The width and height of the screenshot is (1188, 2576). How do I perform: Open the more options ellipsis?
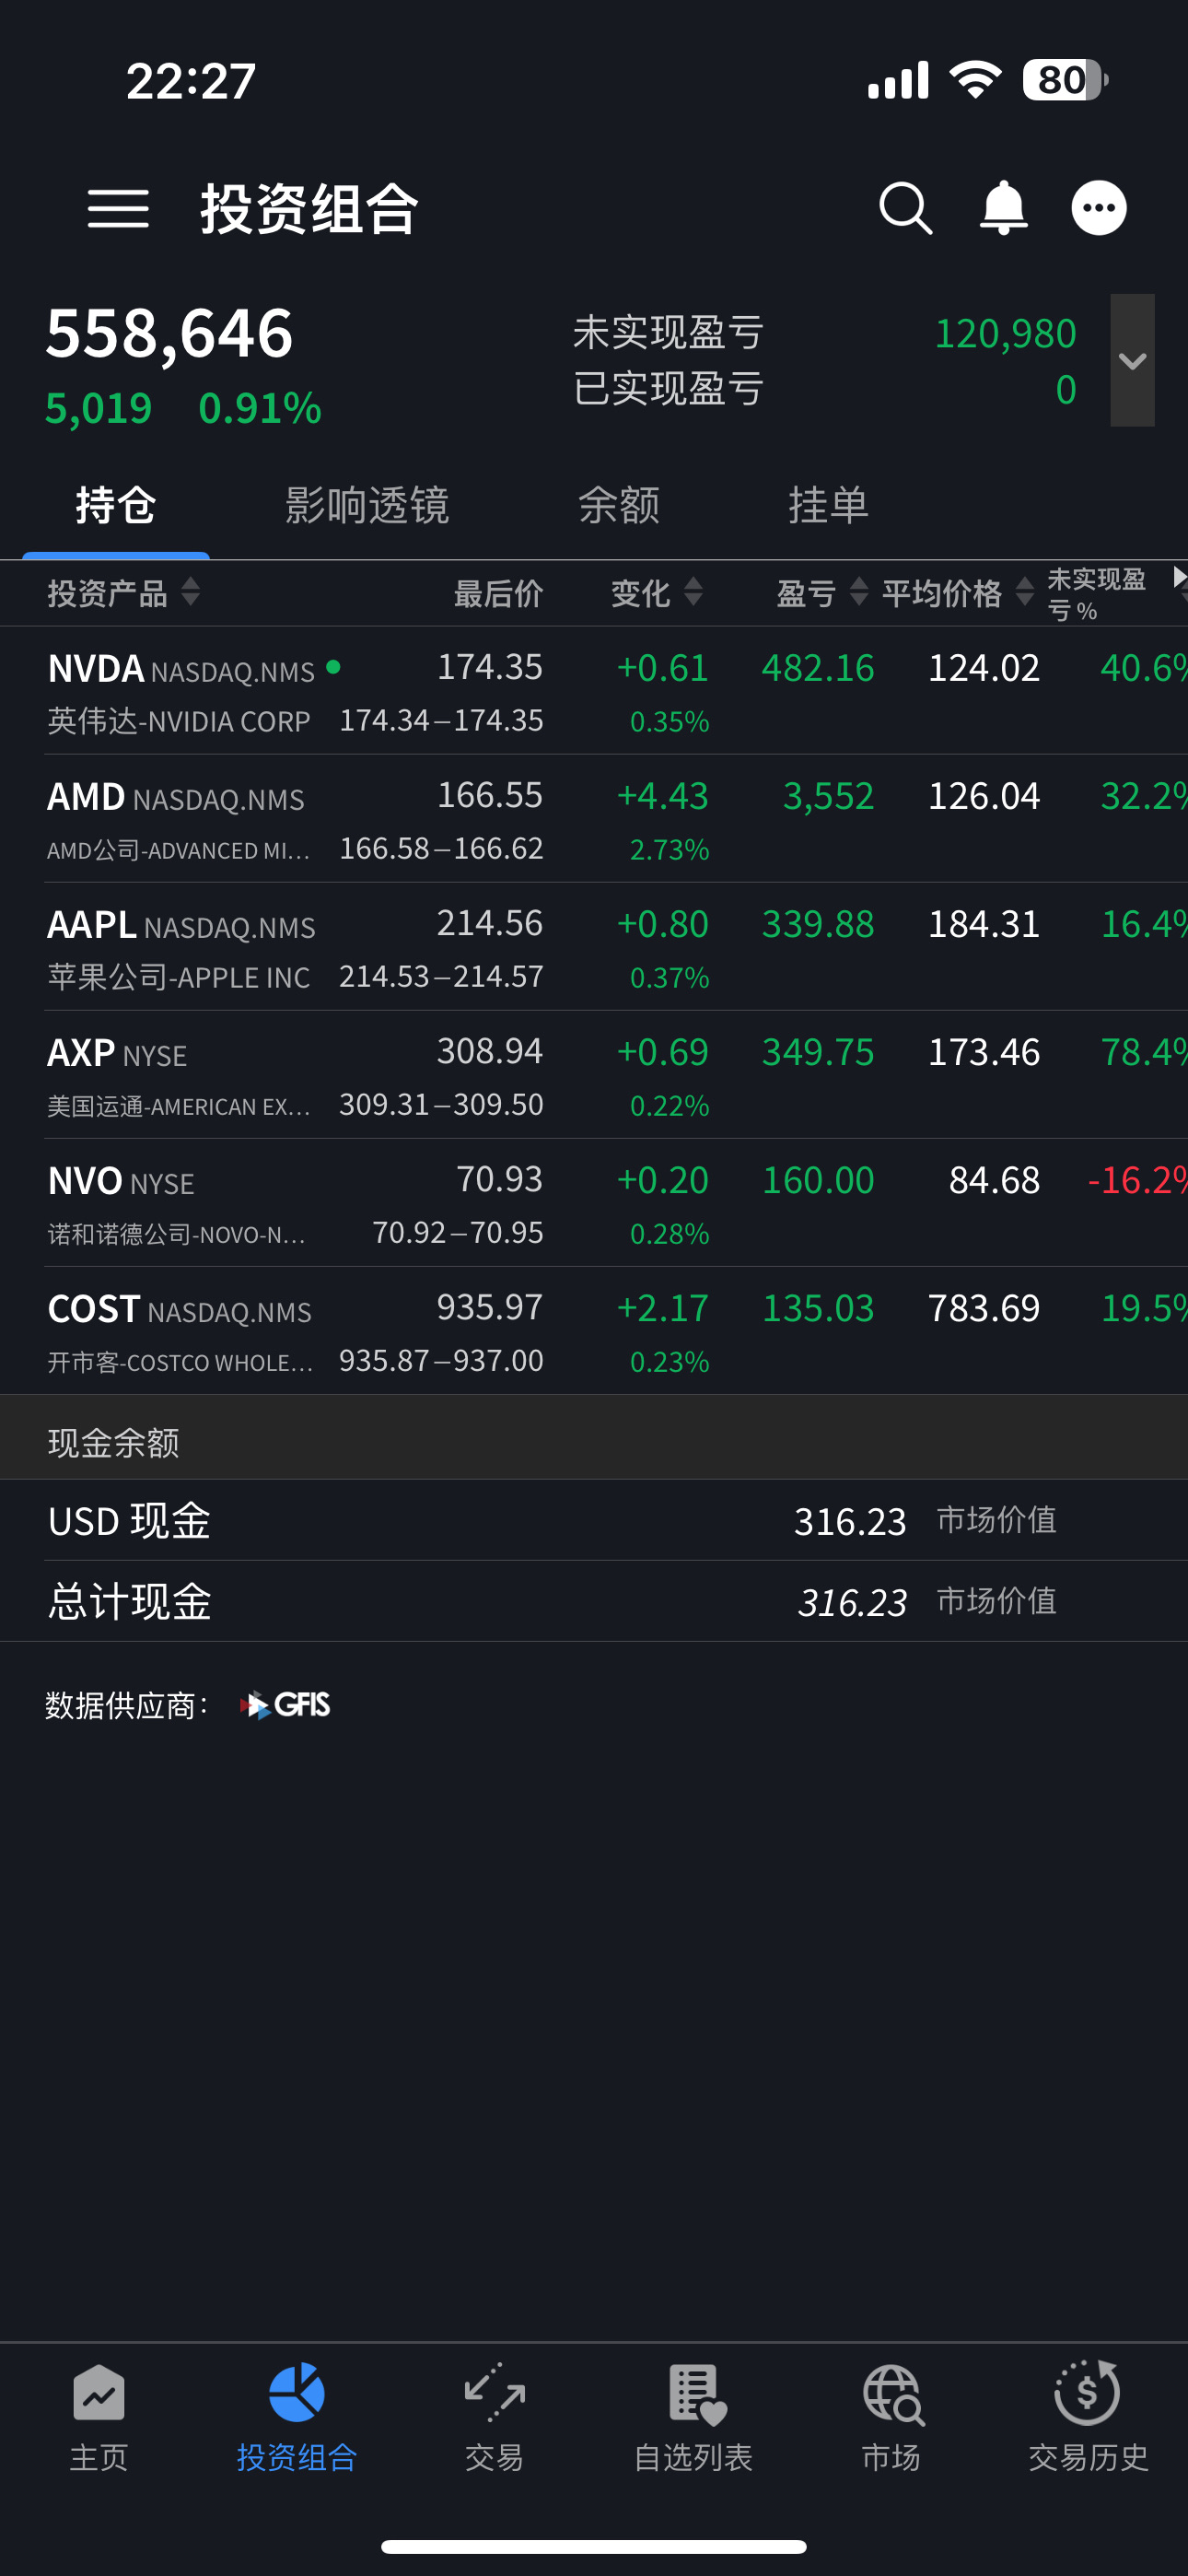(x=1099, y=208)
